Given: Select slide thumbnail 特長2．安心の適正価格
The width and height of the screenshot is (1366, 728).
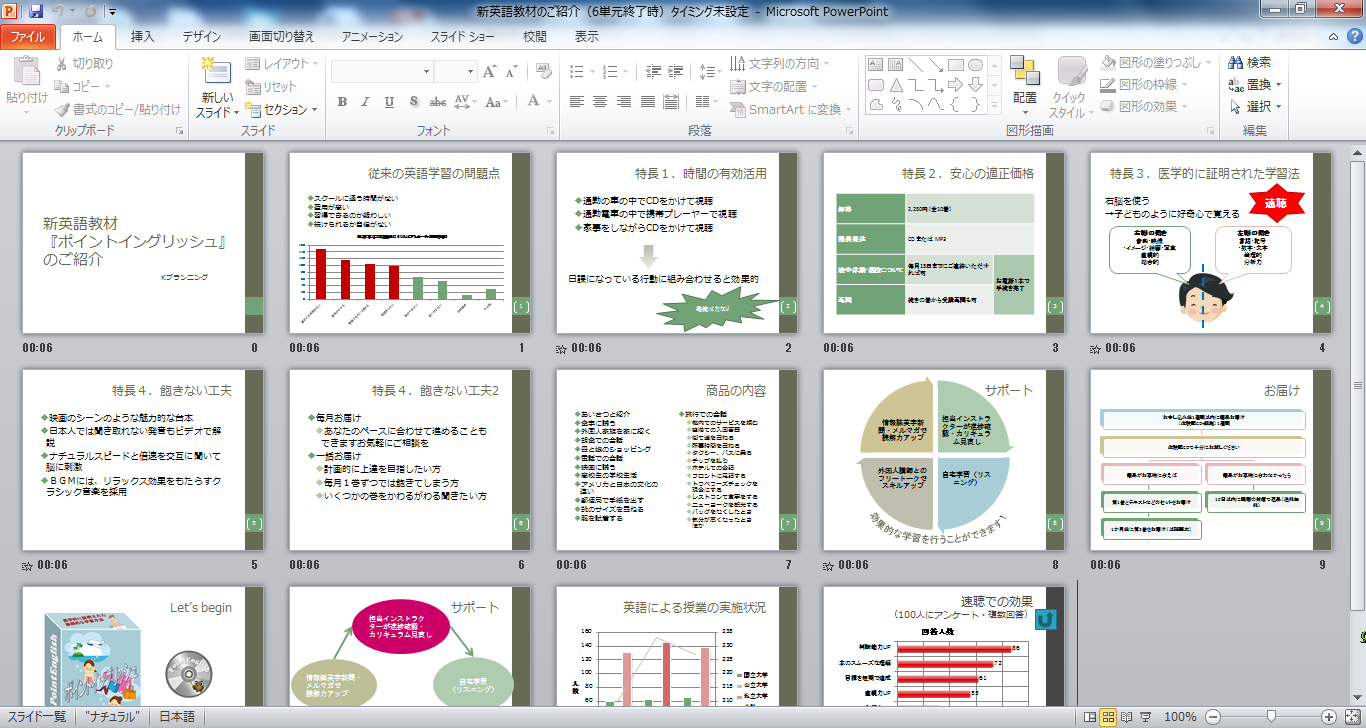Looking at the screenshot, I should click(943, 243).
